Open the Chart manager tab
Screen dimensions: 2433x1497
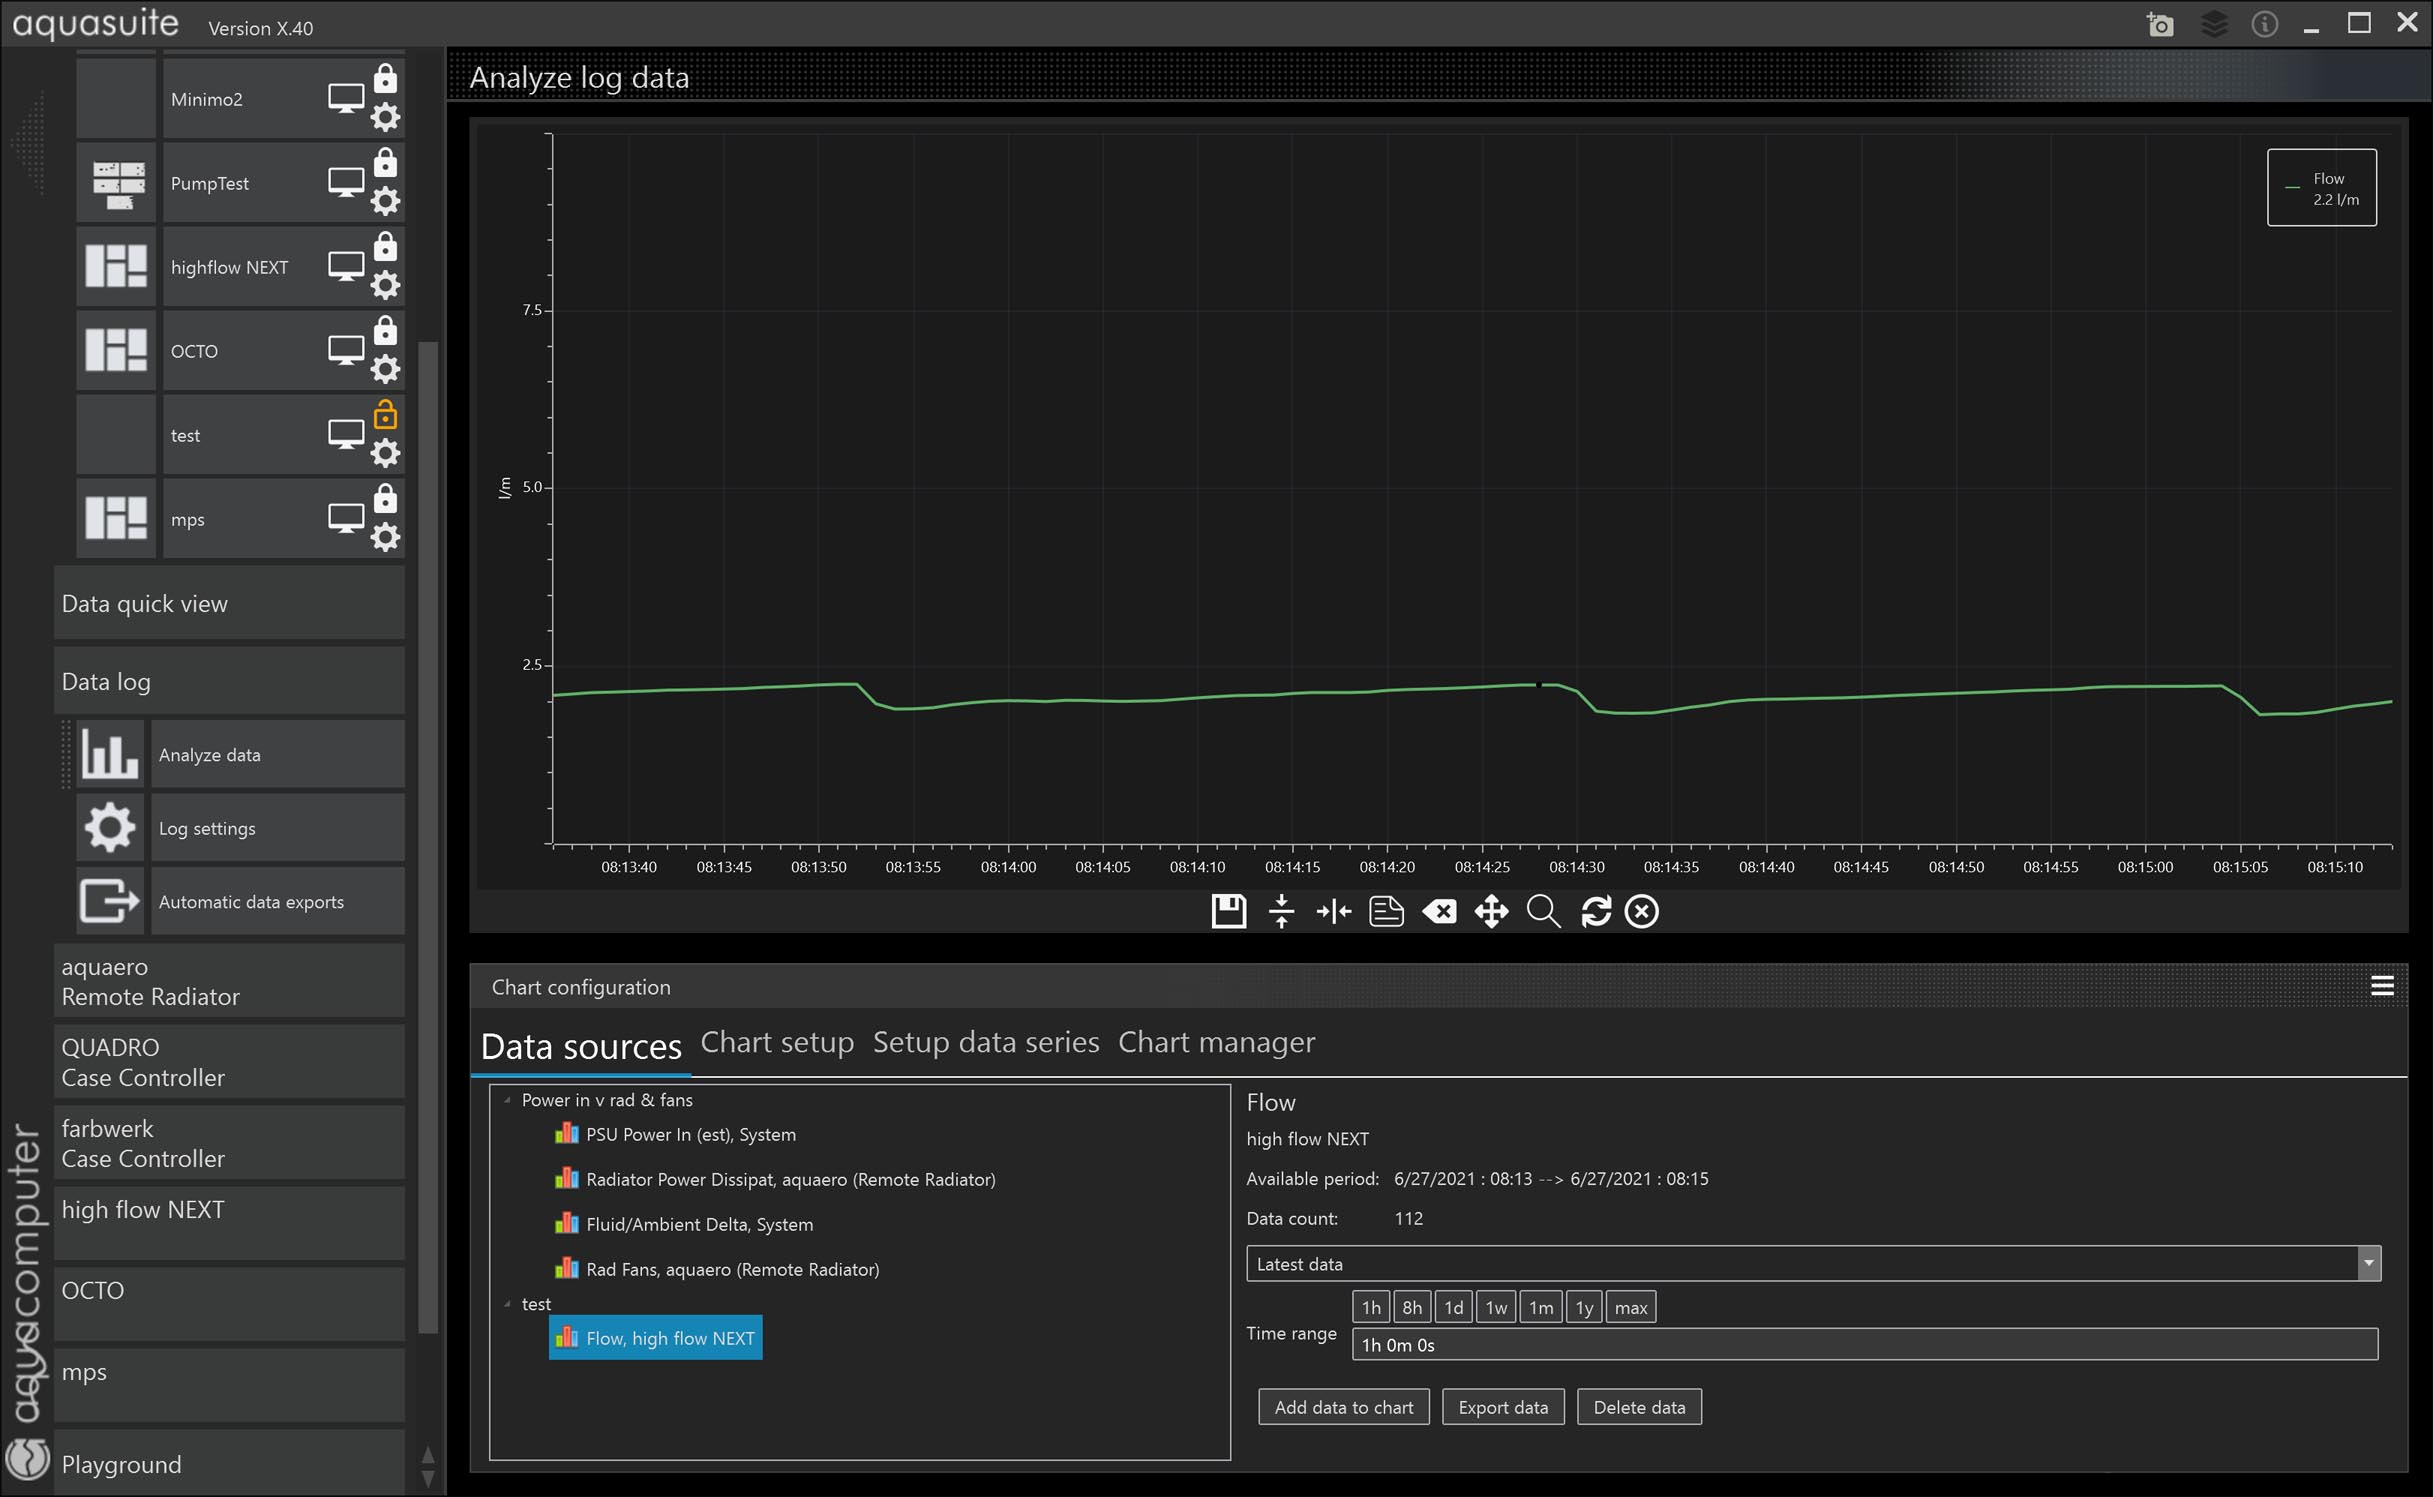1216,1042
